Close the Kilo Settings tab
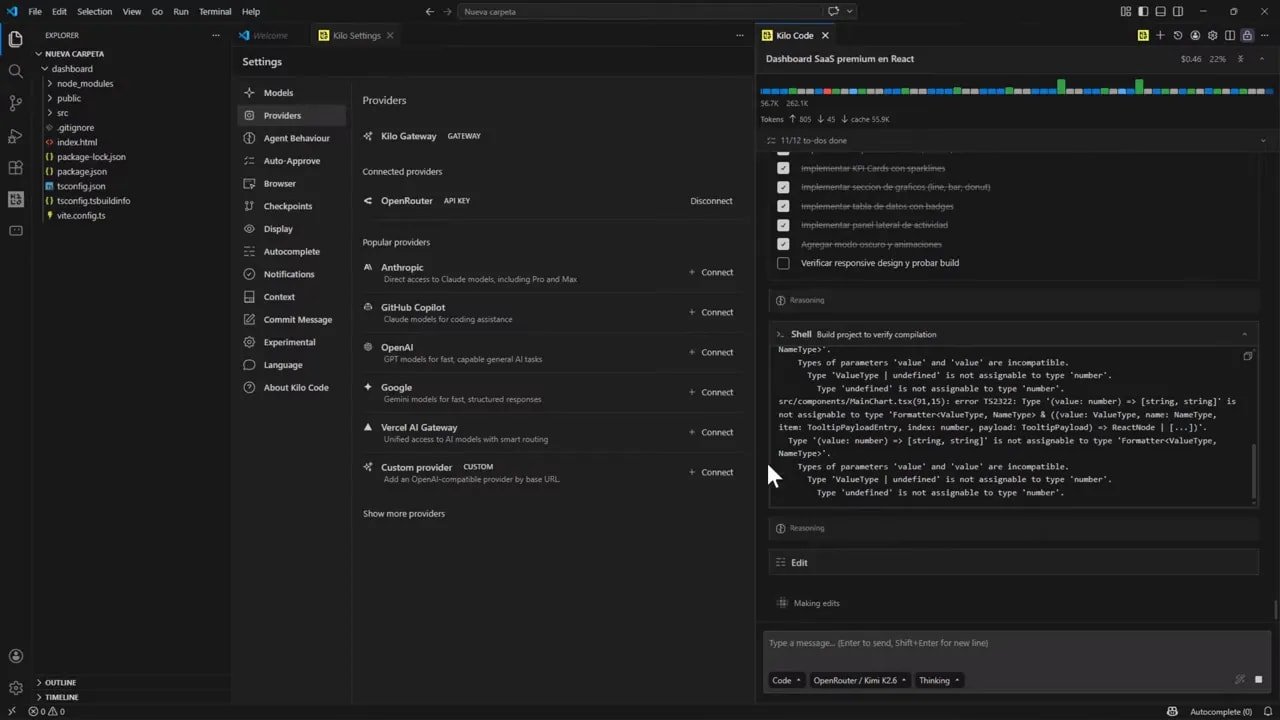The height and width of the screenshot is (720, 1280). (390, 35)
